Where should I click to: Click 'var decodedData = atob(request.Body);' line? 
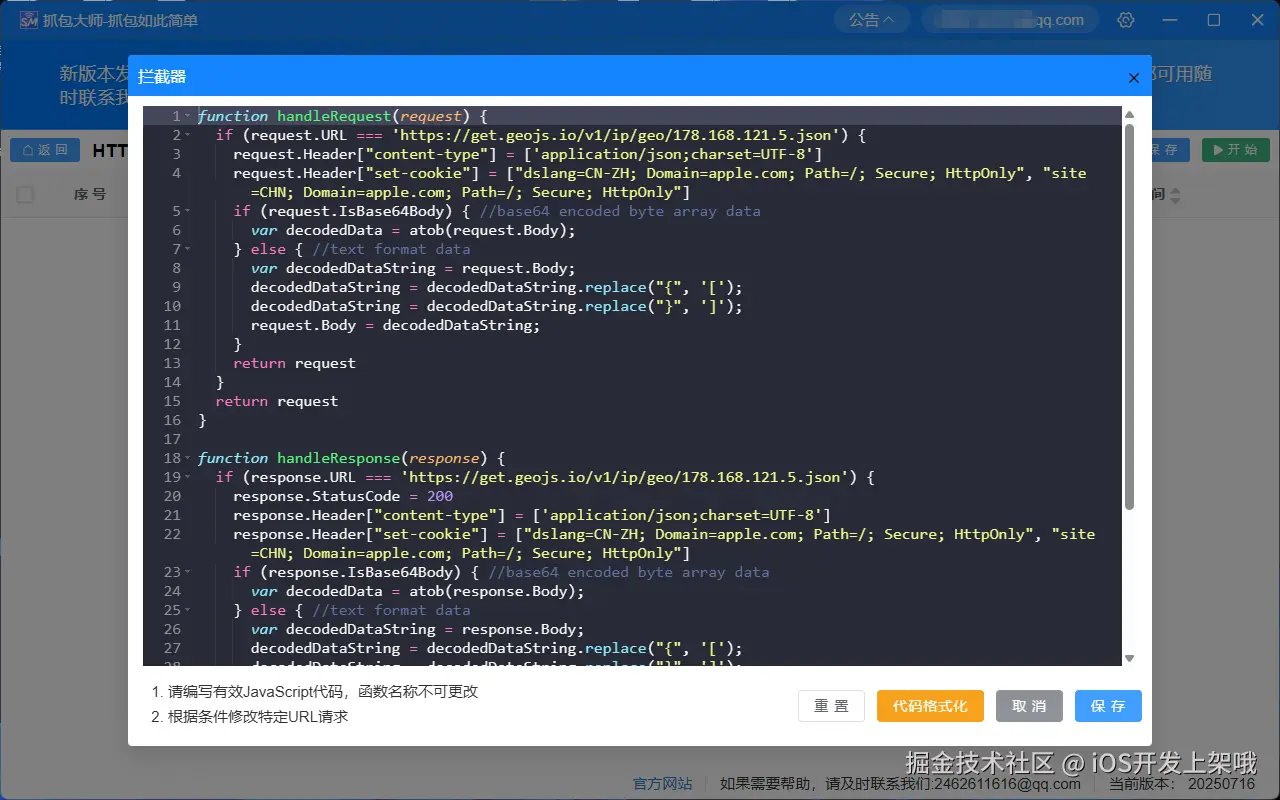pyautogui.click(x=413, y=230)
